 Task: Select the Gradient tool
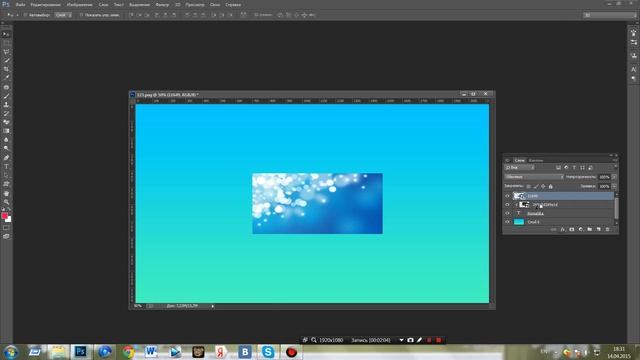pyautogui.click(x=6, y=131)
